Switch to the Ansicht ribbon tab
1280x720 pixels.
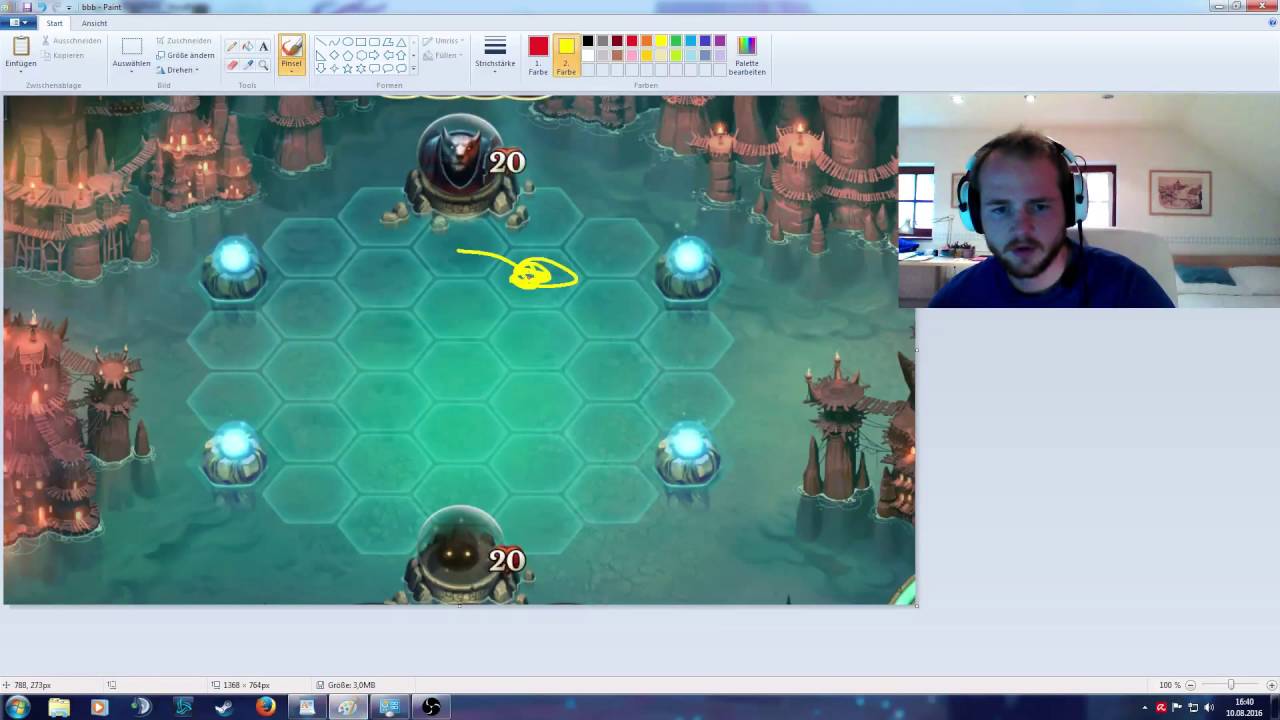click(94, 23)
